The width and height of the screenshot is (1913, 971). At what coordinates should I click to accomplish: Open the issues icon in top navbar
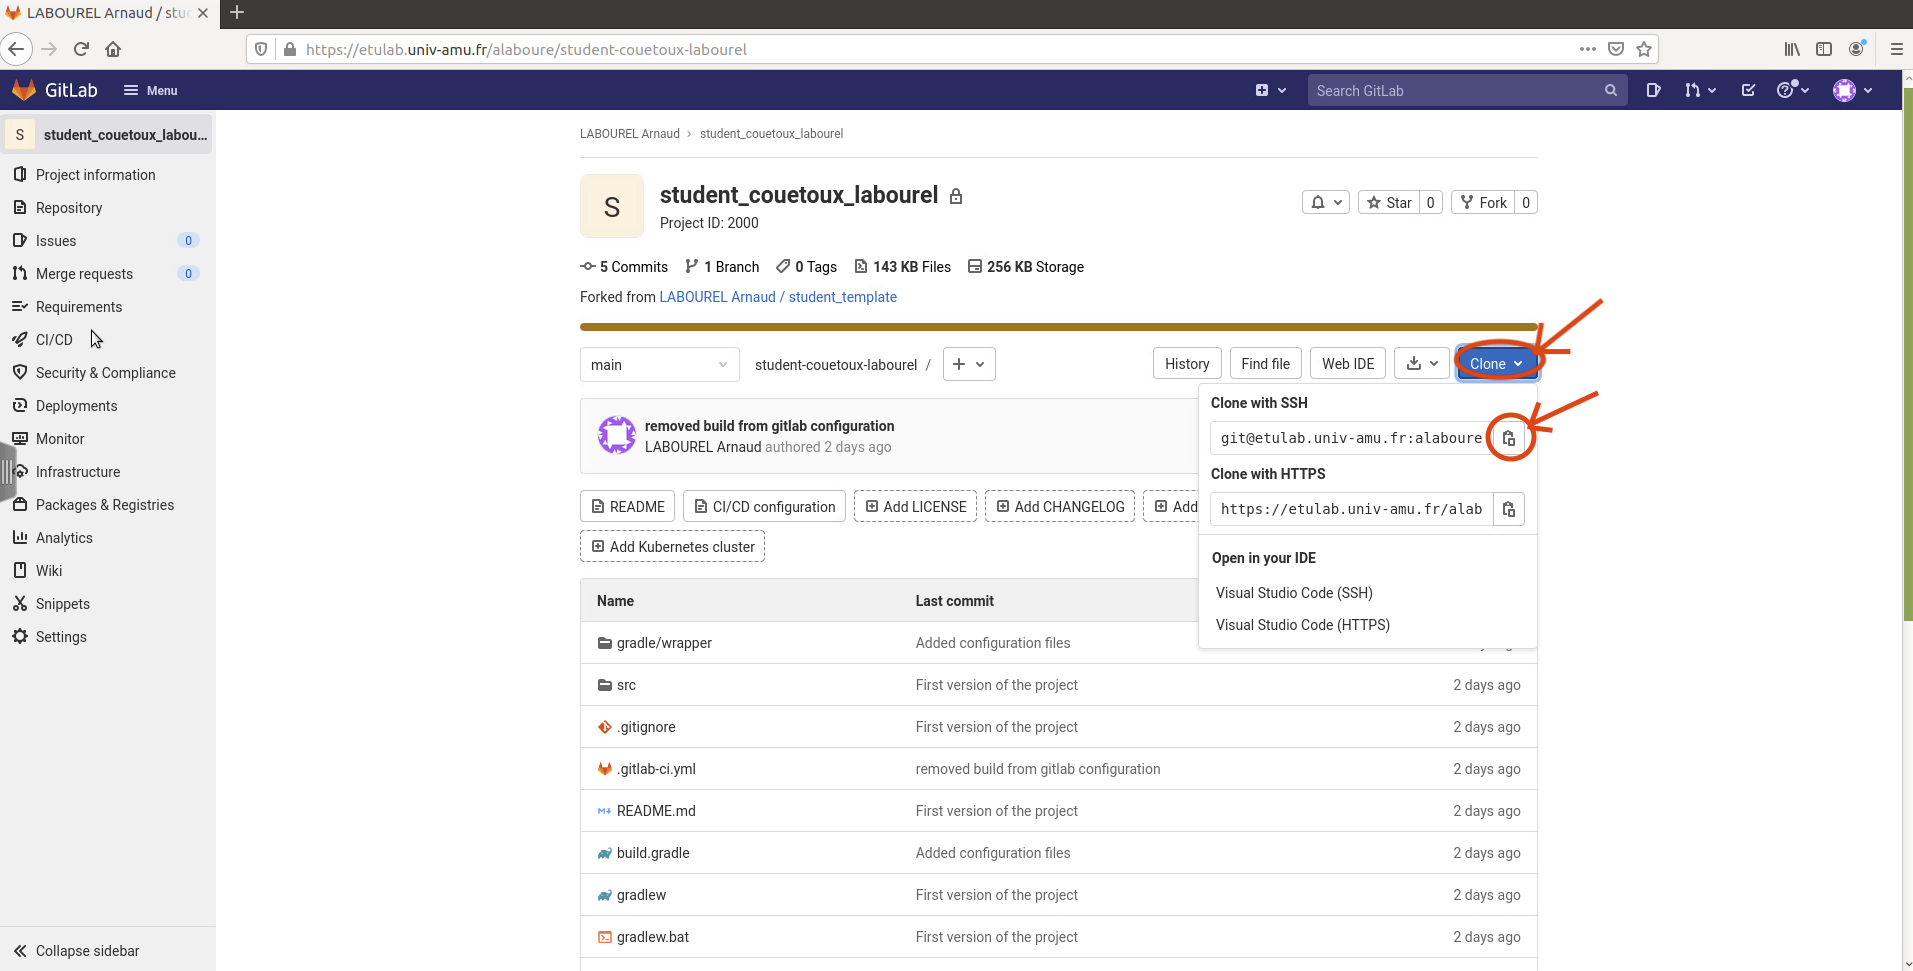[1653, 90]
